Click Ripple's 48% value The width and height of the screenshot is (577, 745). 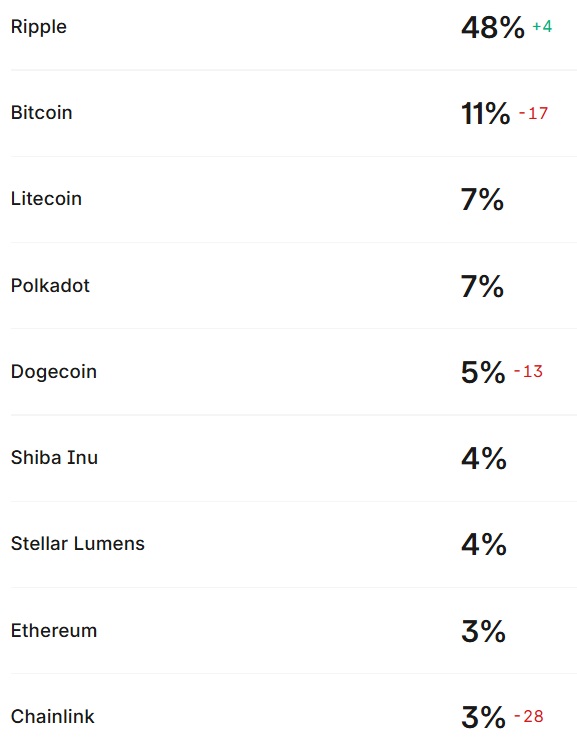tap(493, 28)
